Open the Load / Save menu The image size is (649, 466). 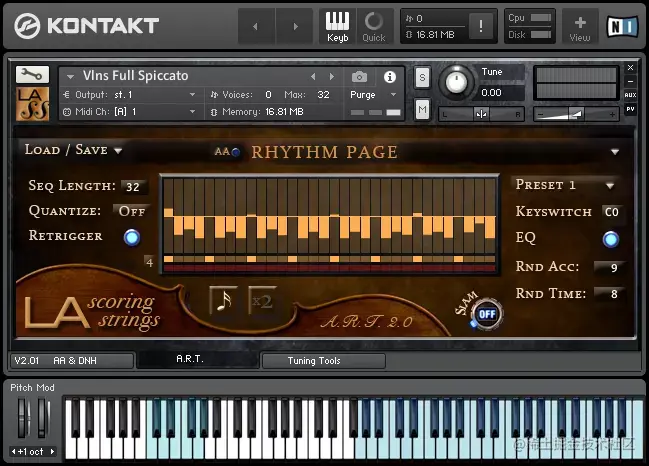click(x=73, y=150)
